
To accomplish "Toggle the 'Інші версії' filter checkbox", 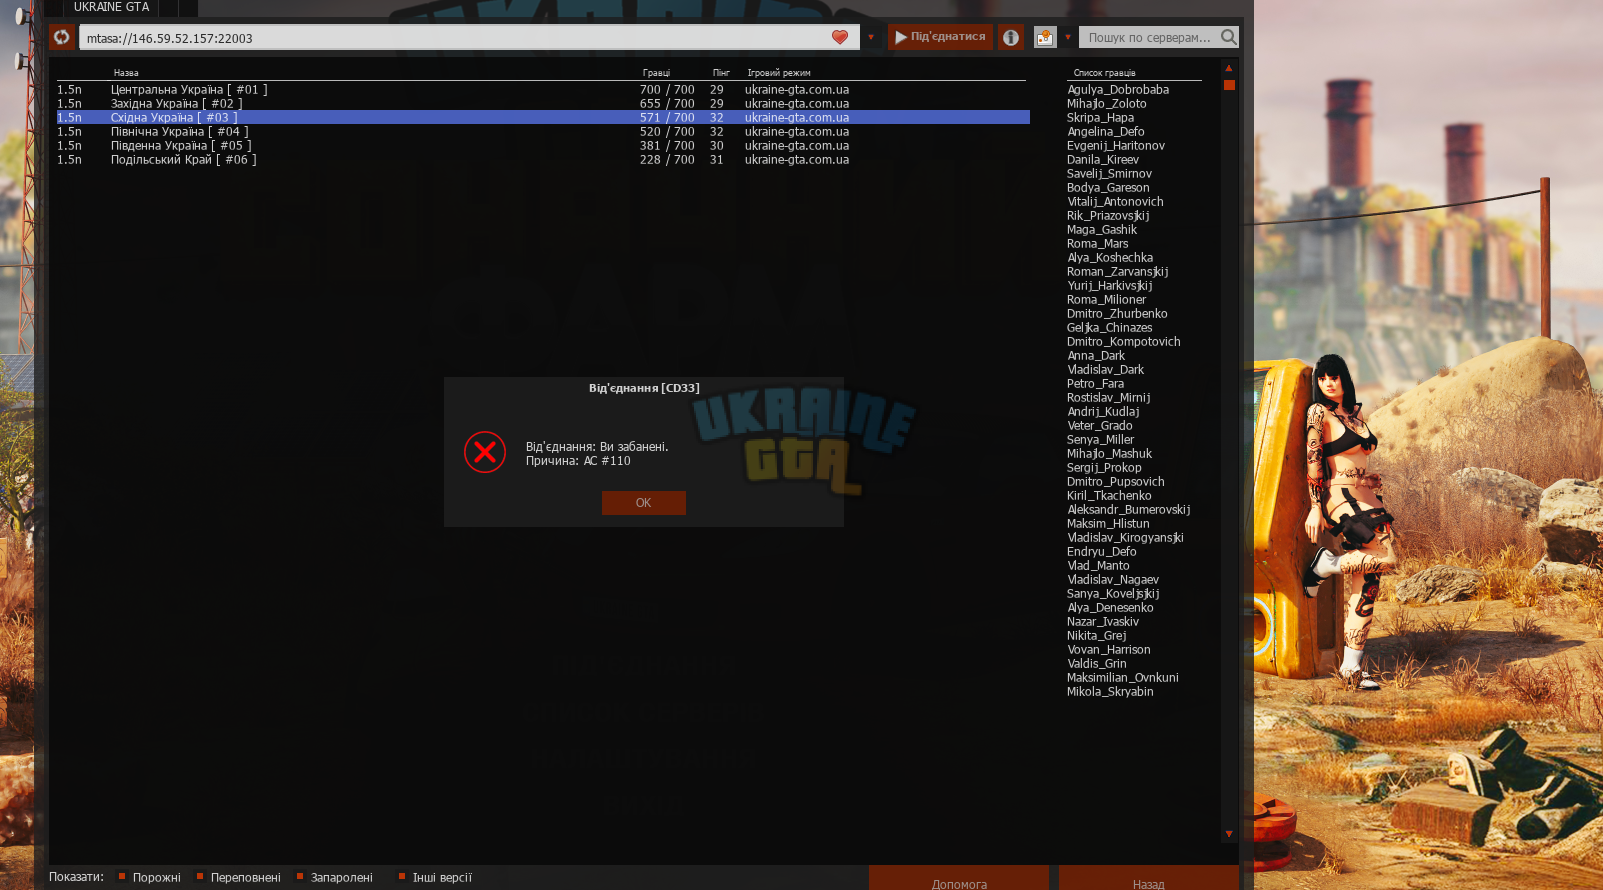I will click(x=402, y=877).
